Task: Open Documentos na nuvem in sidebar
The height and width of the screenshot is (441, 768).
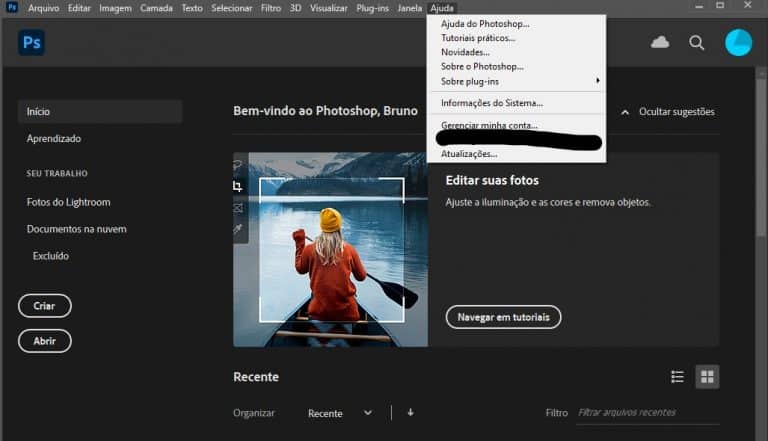Action: tap(76, 229)
